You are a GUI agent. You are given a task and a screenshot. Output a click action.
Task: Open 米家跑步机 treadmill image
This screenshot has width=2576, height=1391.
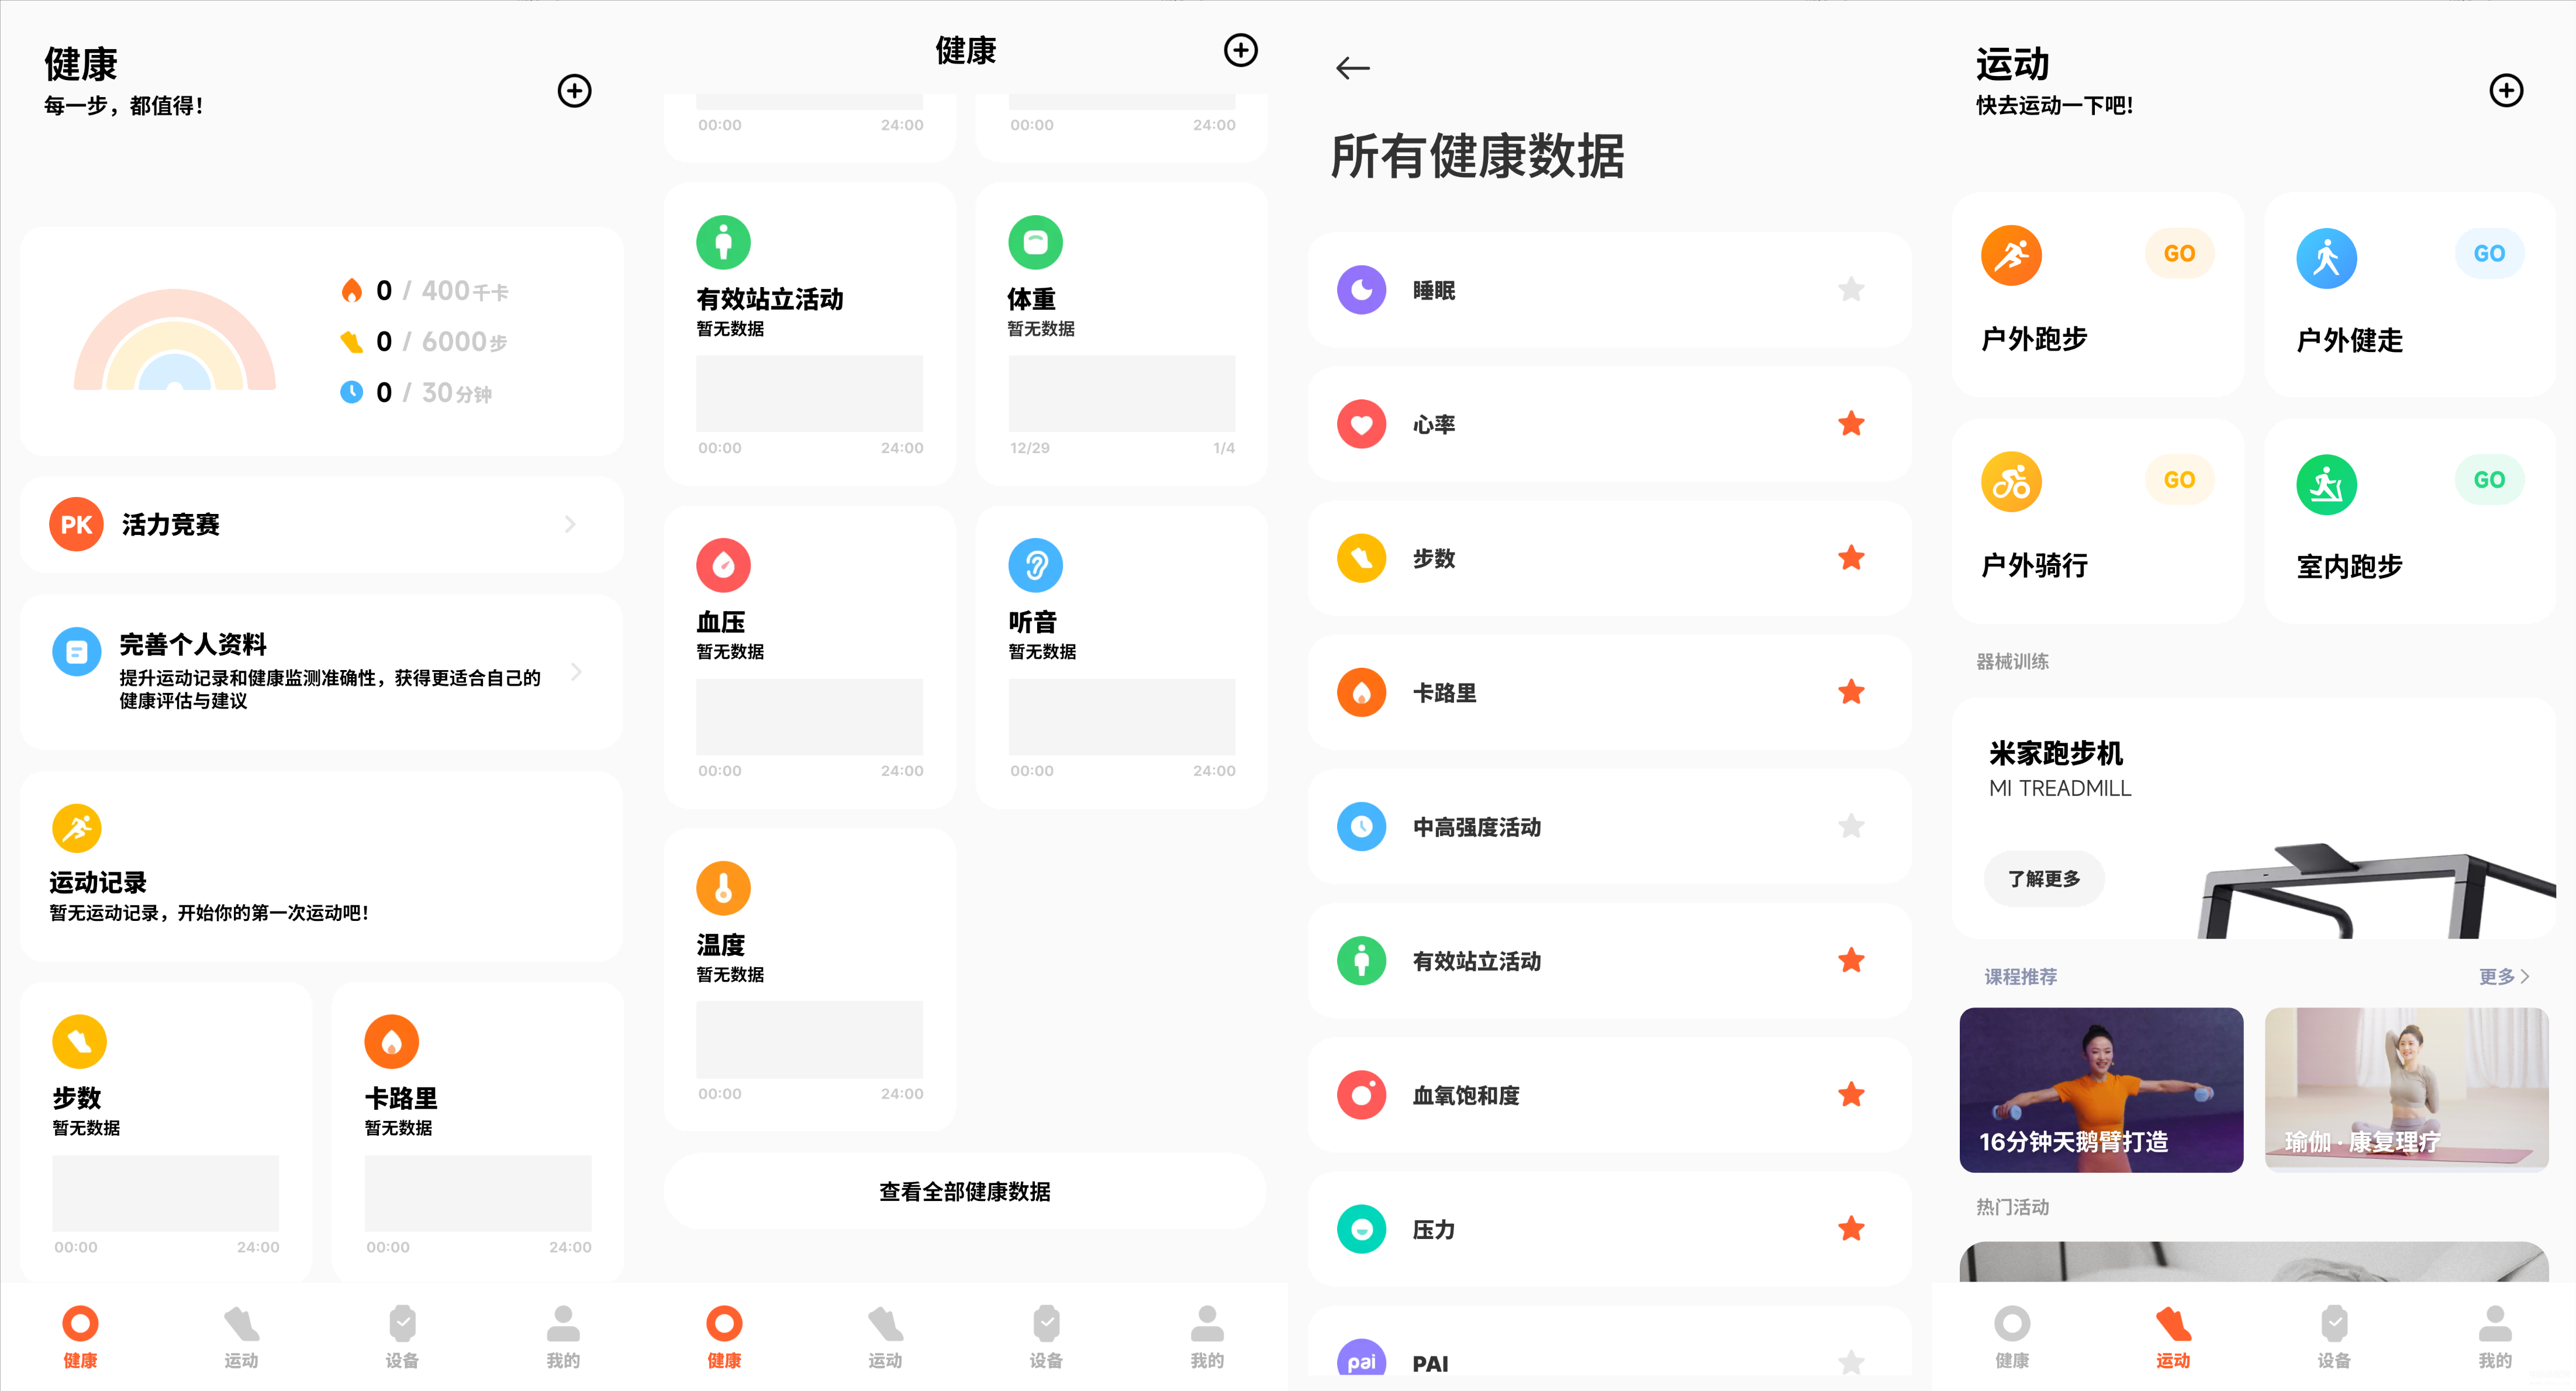(x=2375, y=890)
